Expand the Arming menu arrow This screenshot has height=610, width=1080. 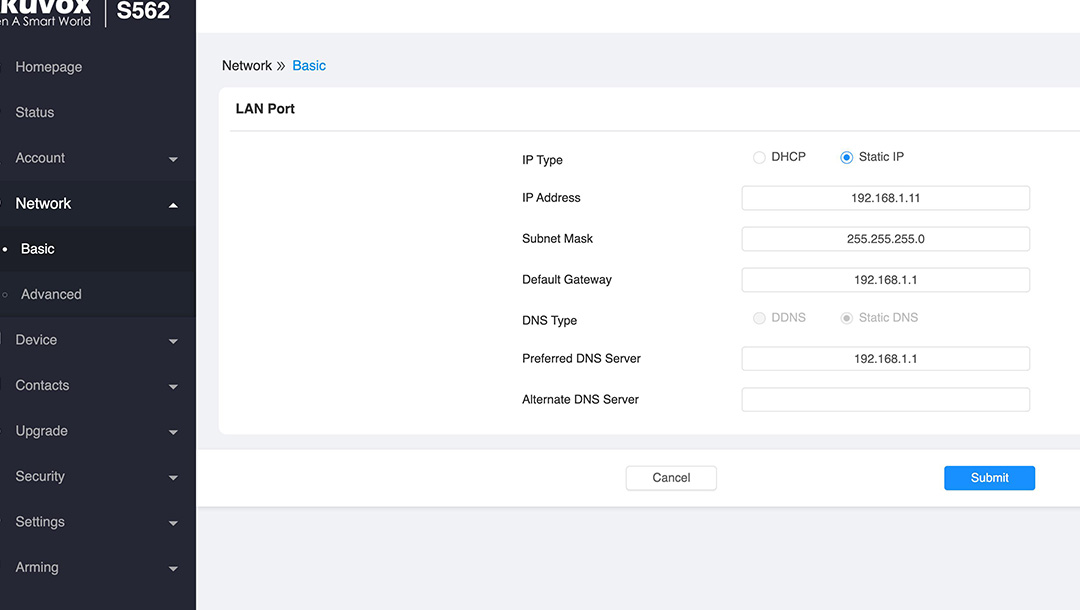[x=173, y=569]
